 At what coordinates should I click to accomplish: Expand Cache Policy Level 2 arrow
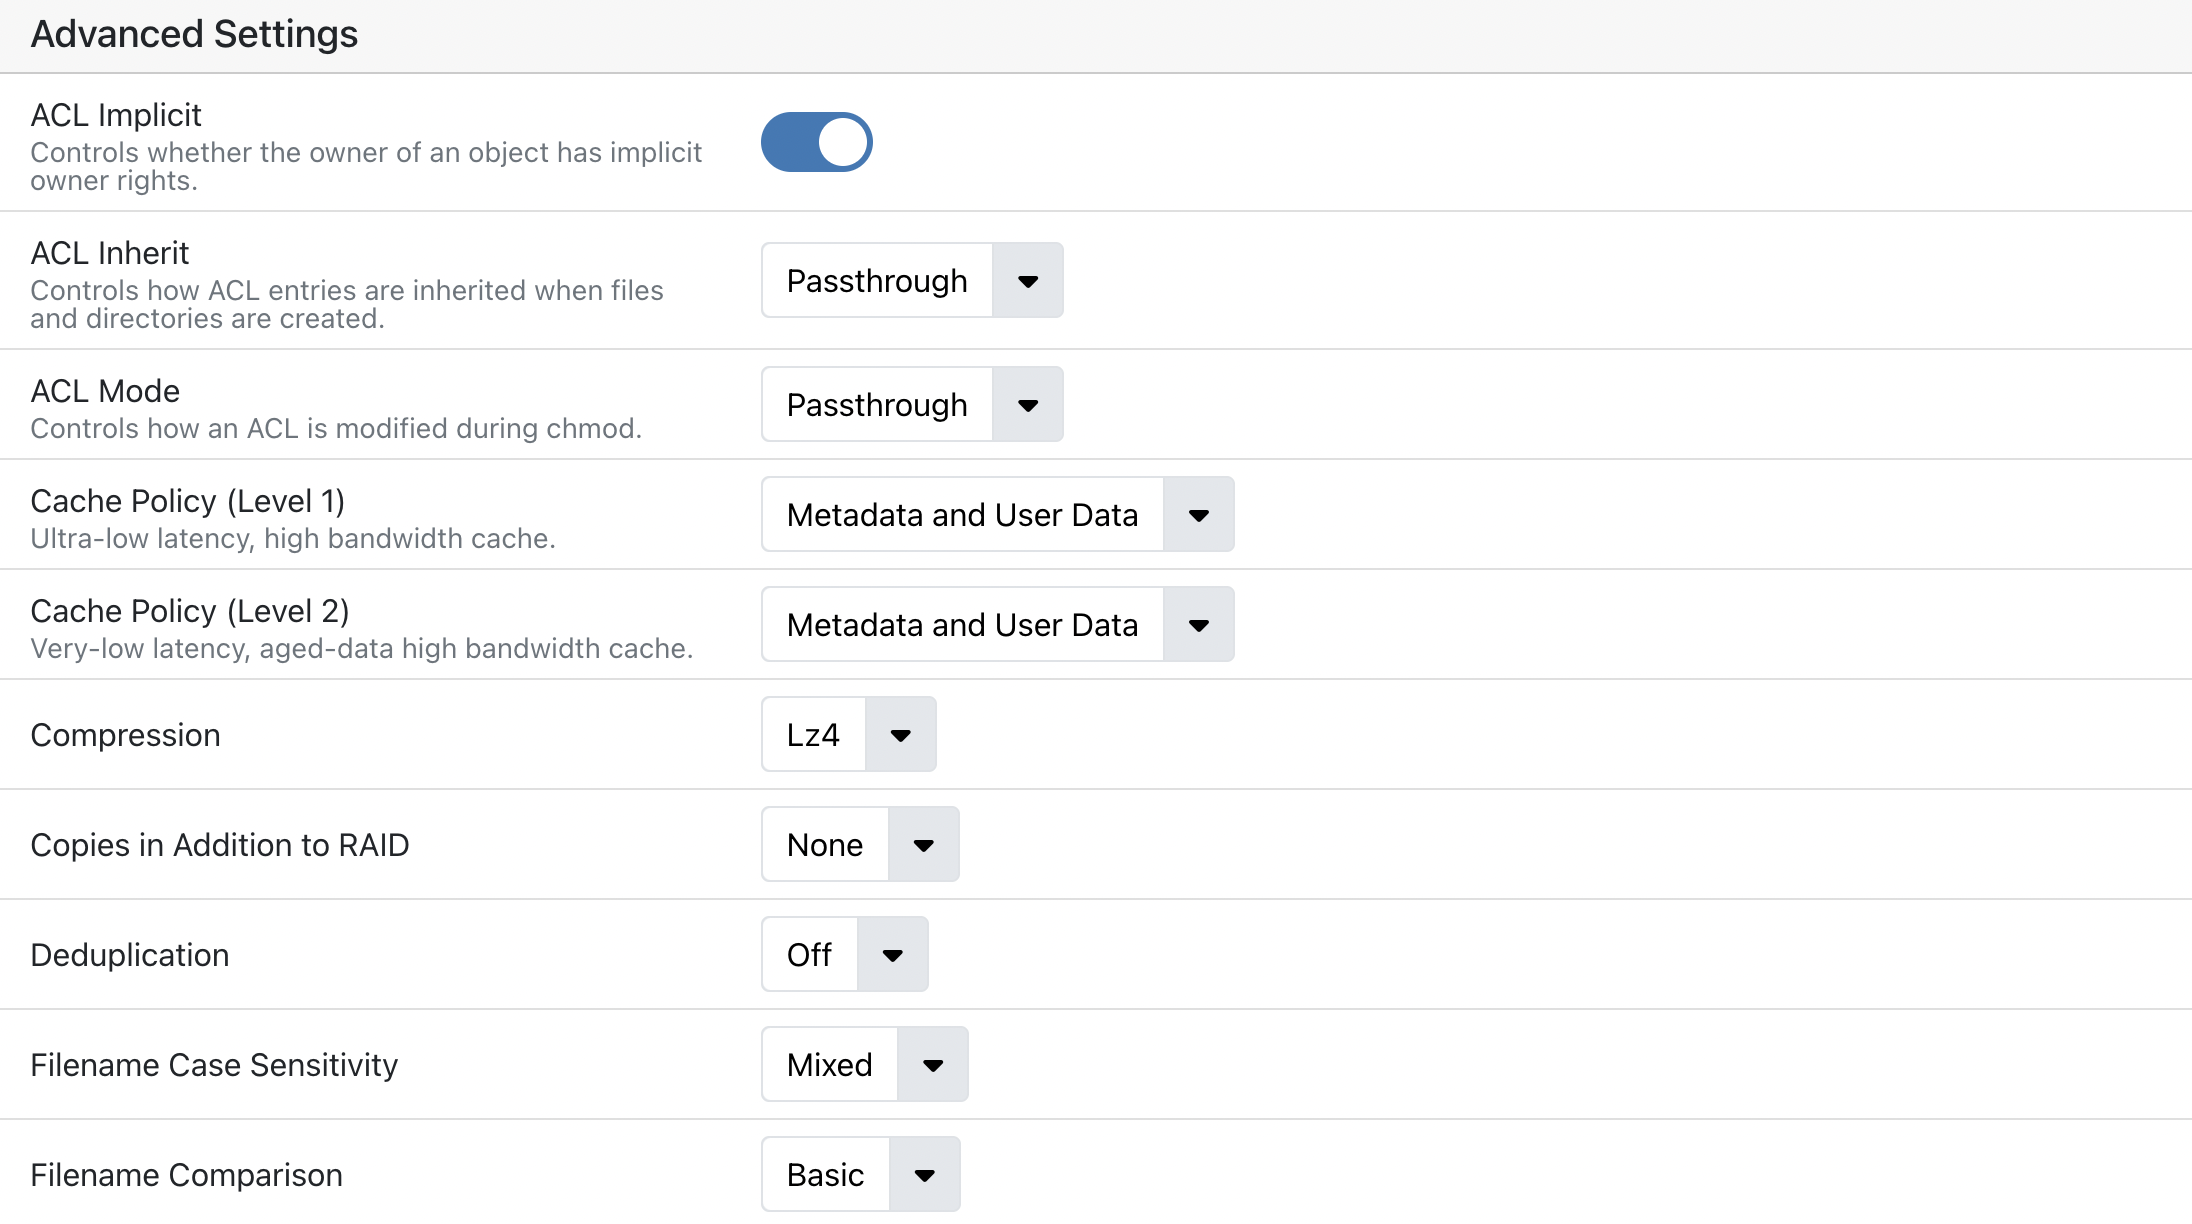[x=1198, y=625]
